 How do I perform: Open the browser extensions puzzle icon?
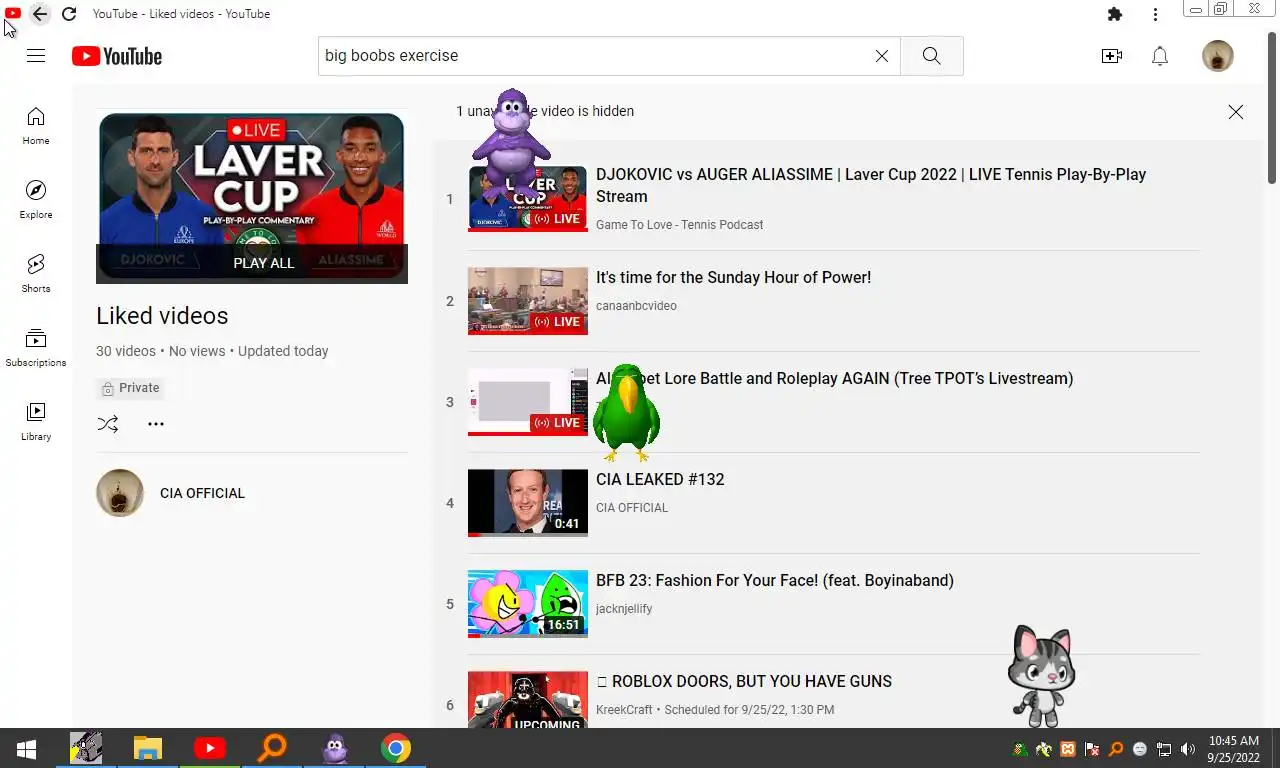(x=1115, y=14)
